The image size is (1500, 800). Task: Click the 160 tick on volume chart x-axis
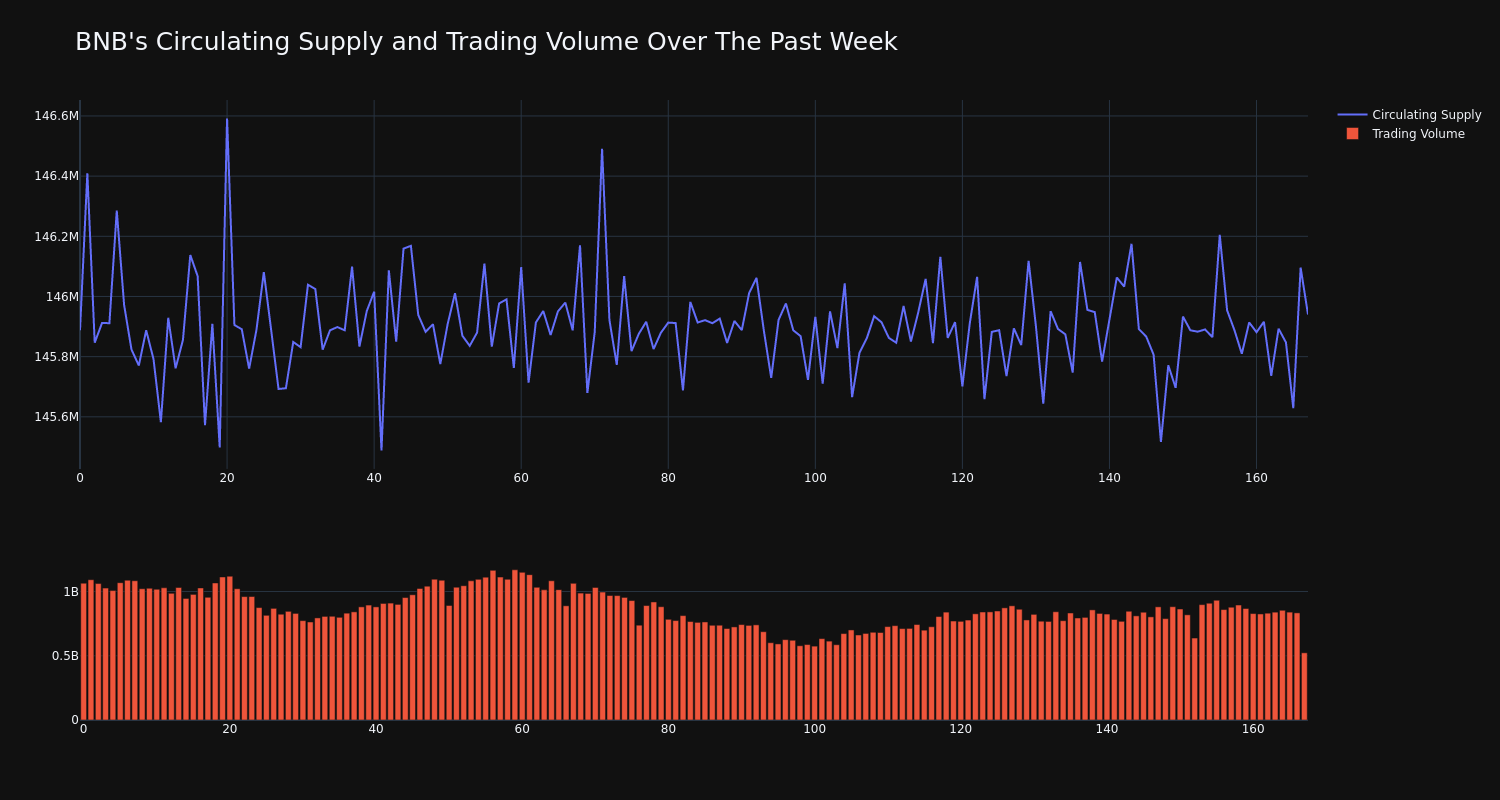coord(1253,729)
